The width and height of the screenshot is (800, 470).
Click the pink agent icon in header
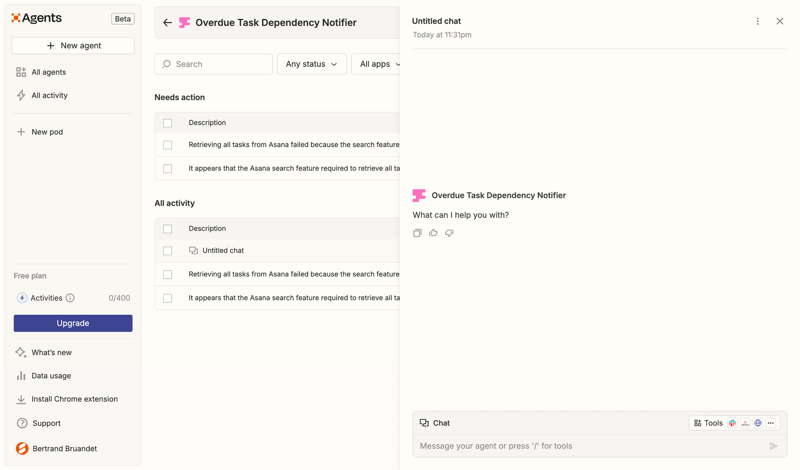coord(184,22)
